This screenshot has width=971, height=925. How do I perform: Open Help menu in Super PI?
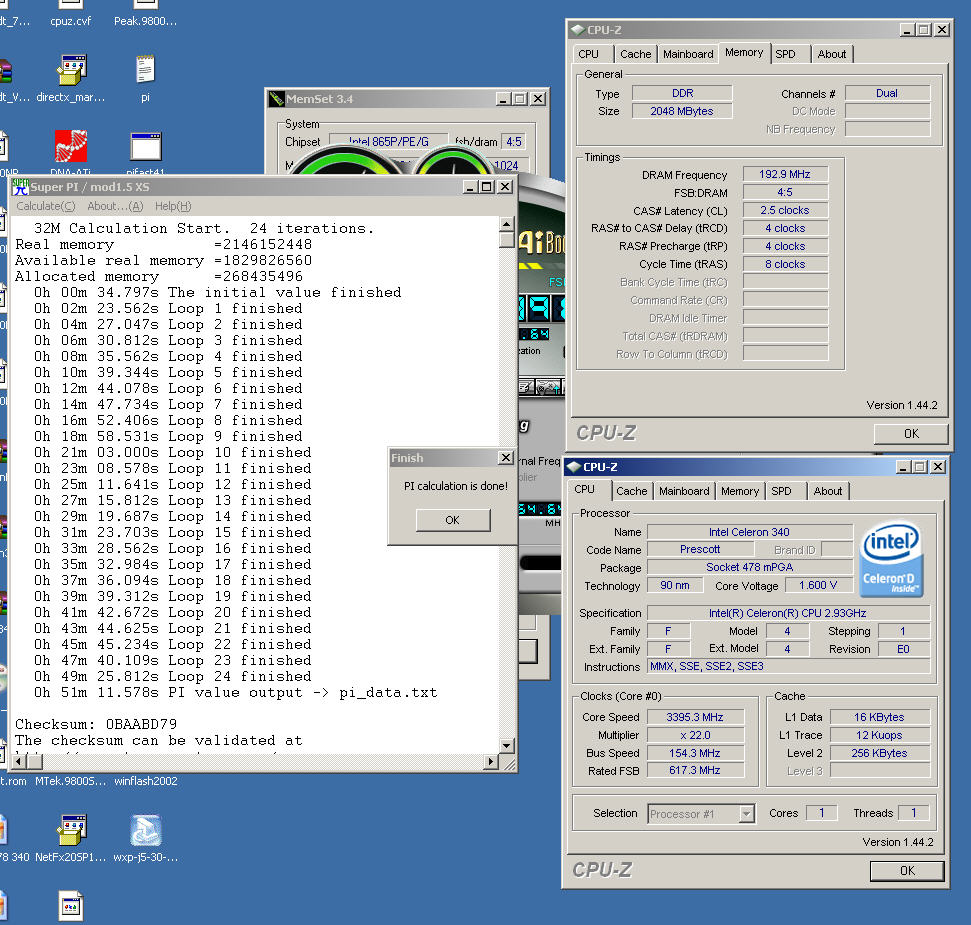click(173, 206)
